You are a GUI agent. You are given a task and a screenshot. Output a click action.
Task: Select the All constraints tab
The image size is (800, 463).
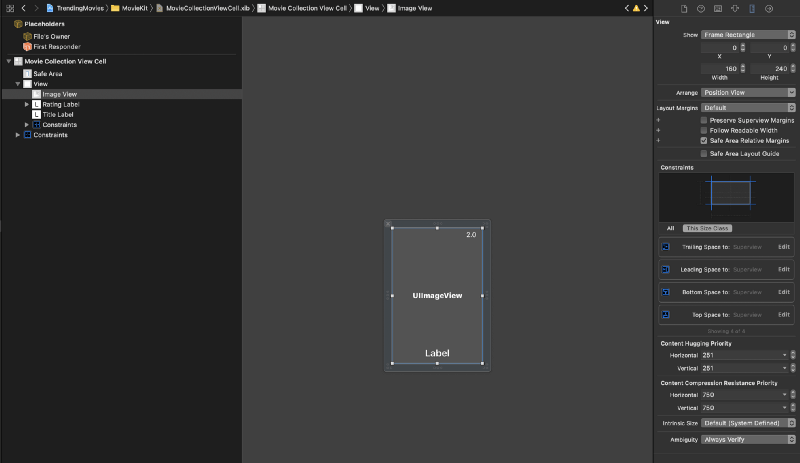click(671, 228)
